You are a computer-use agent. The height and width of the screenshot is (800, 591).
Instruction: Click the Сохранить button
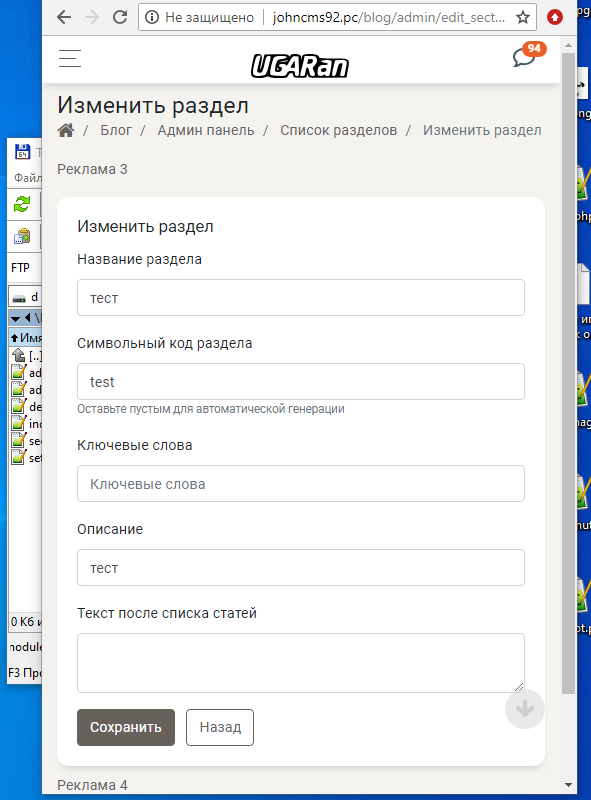click(x=126, y=727)
